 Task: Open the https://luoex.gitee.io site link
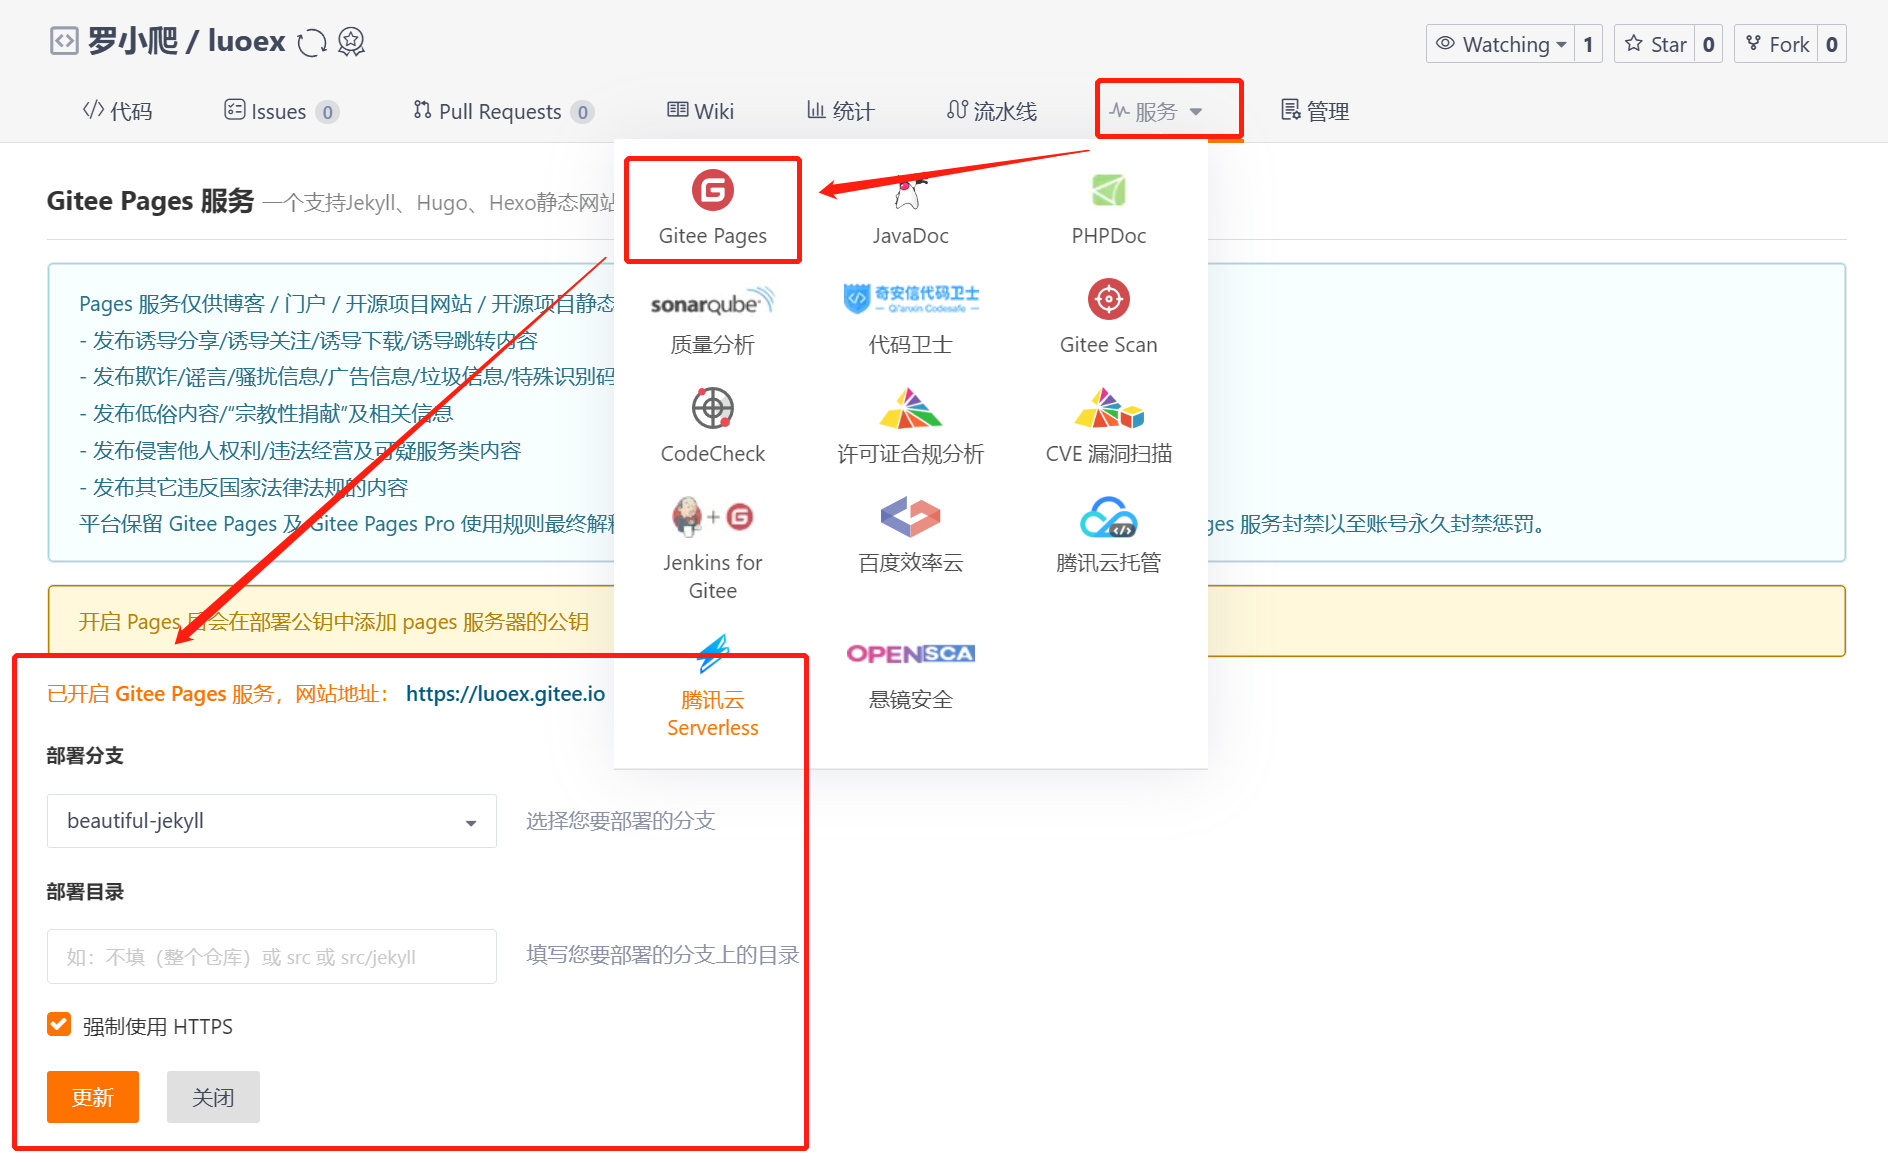505,694
